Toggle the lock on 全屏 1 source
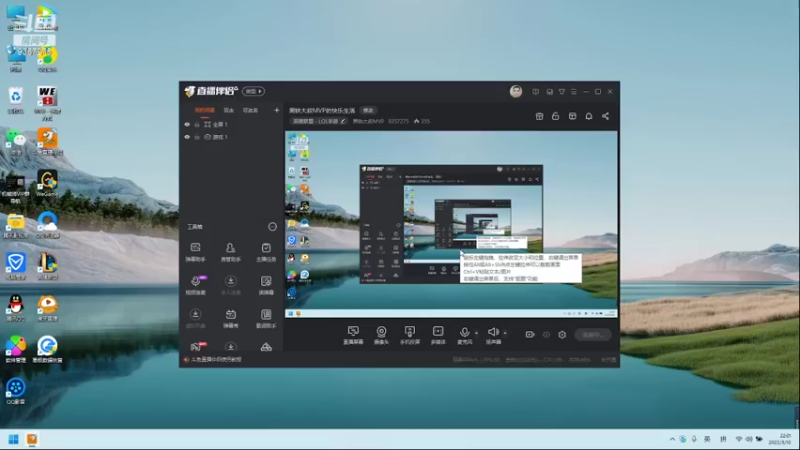The width and height of the screenshot is (800, 450). (x=196, y=124)
